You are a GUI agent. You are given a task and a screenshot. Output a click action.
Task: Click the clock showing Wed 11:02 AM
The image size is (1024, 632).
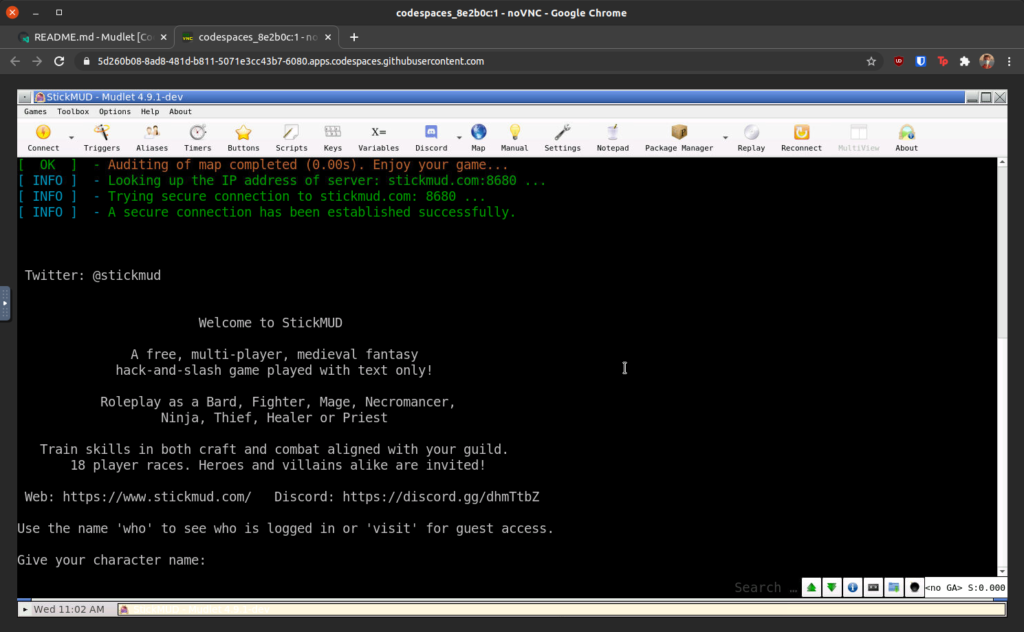69,609
